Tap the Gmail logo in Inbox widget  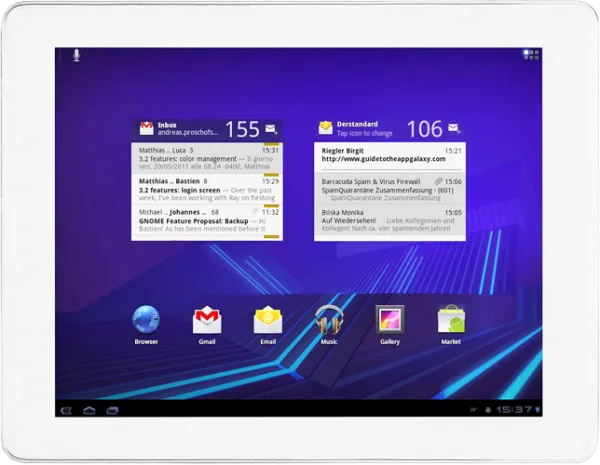(x=146, y=129)
